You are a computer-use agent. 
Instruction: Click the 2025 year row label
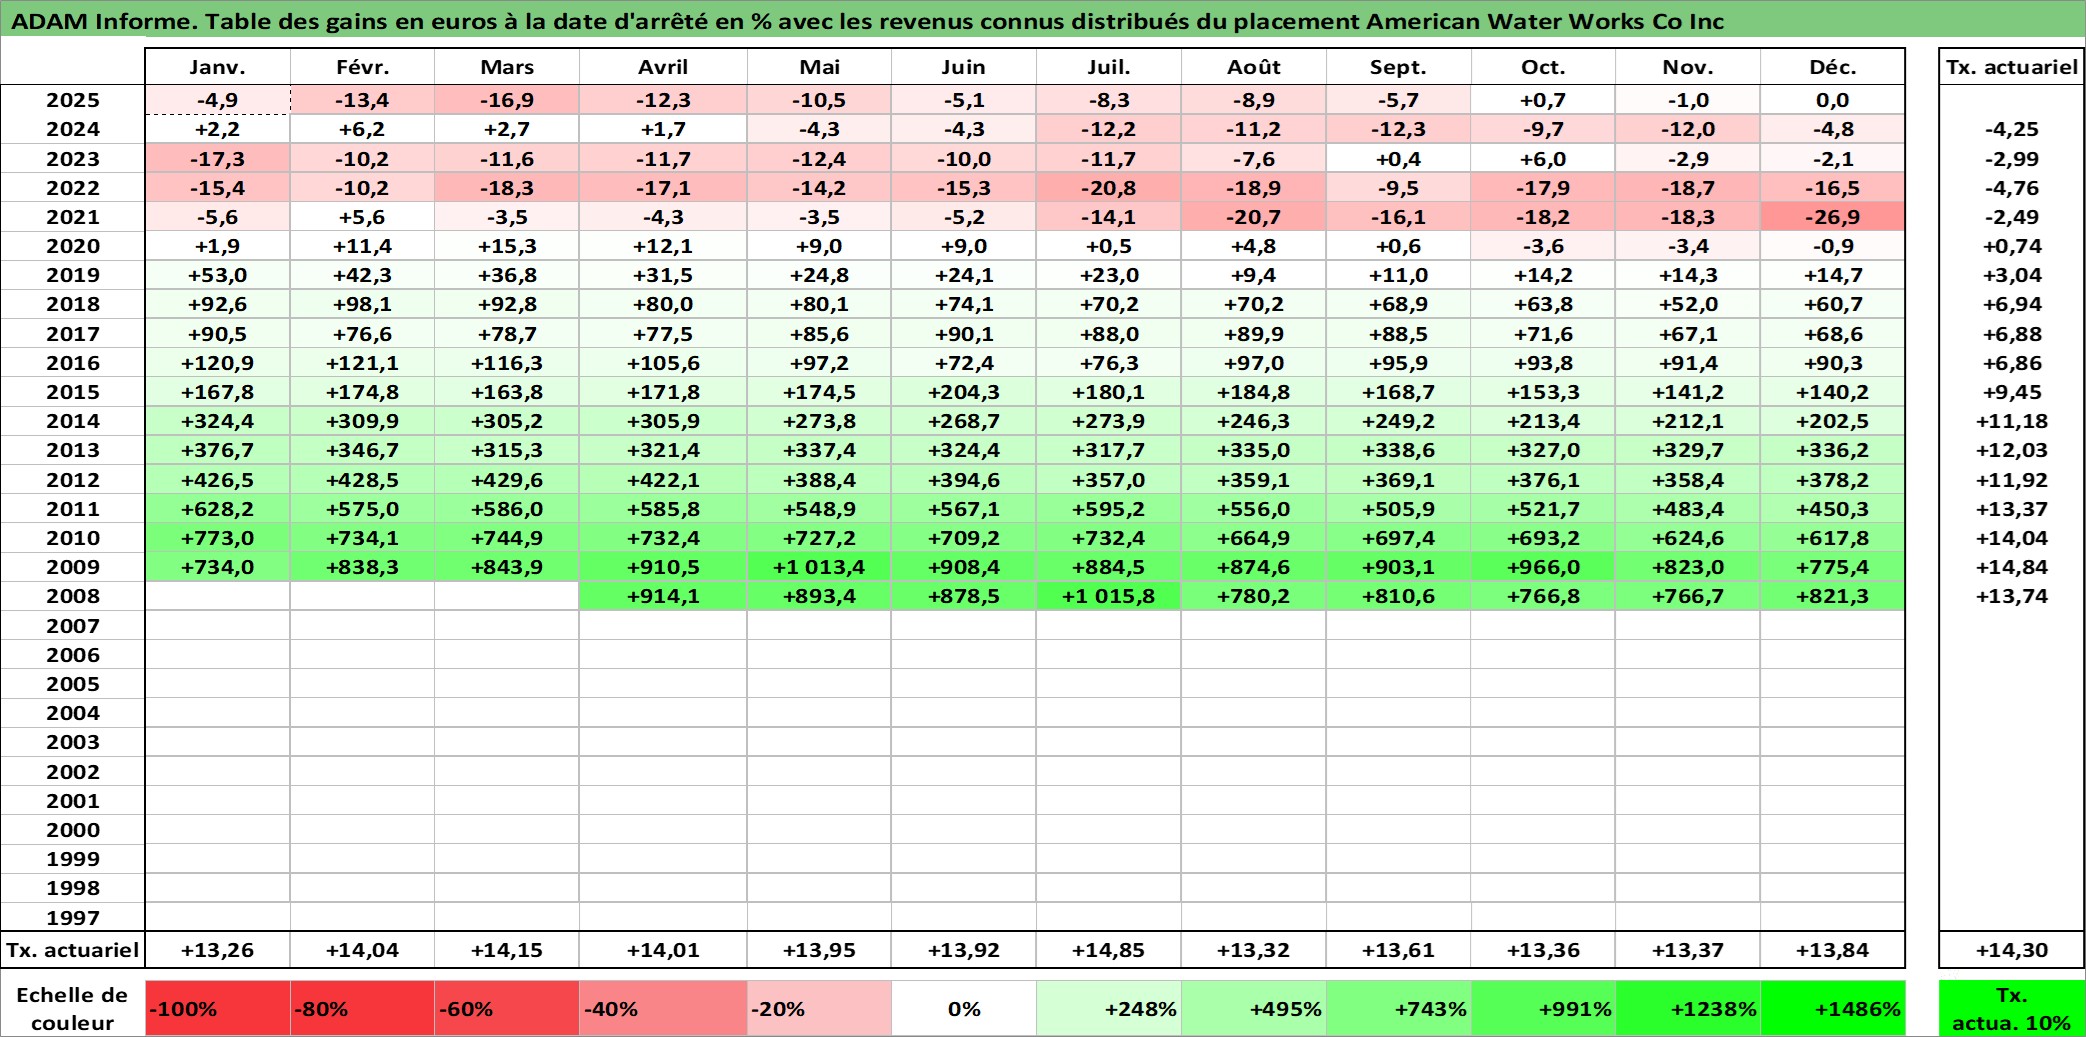(73, 100)
